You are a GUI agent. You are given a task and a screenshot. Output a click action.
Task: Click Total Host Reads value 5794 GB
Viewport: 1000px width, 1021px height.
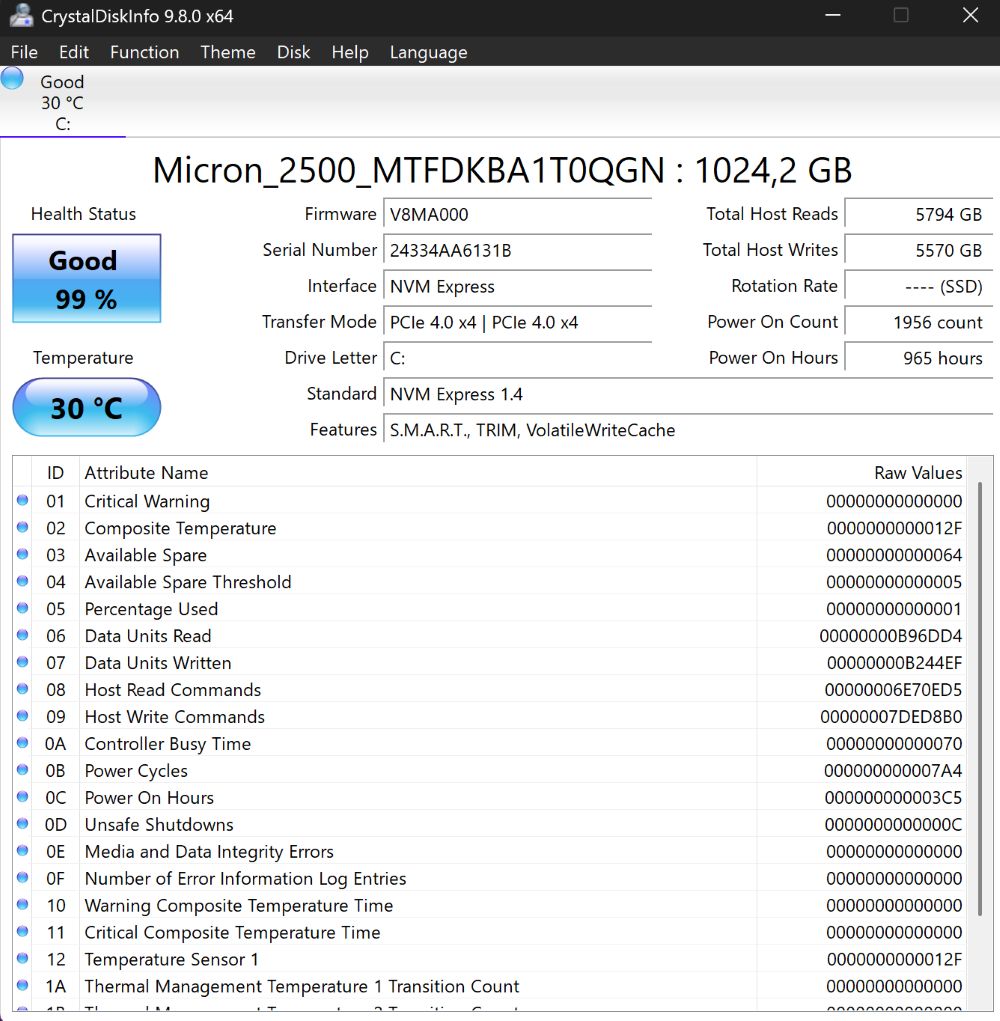point(919,214)
